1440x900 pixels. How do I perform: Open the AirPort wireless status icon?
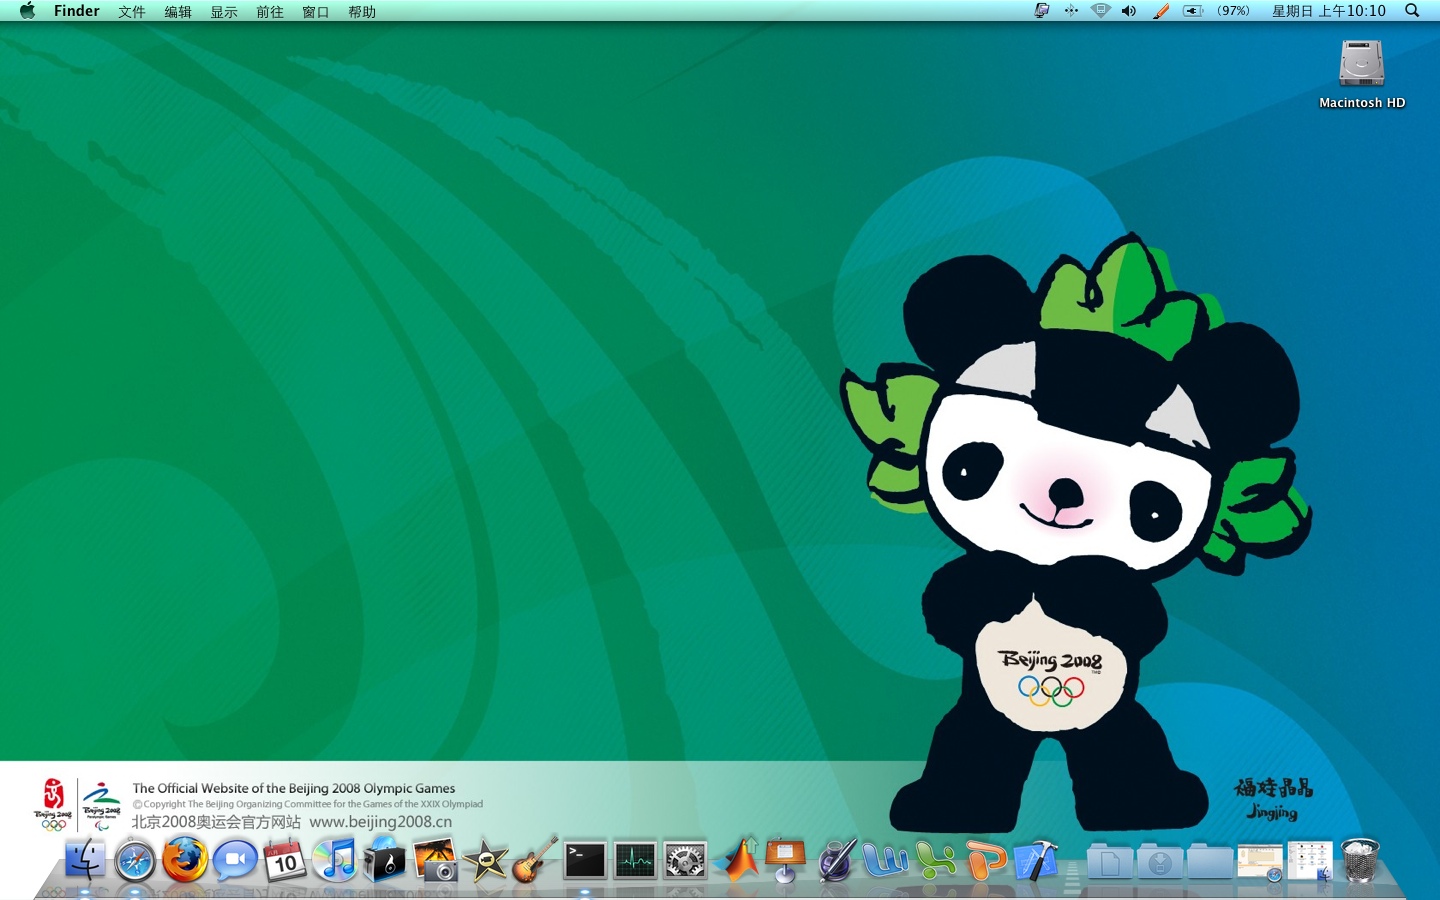pos(1101,11)
